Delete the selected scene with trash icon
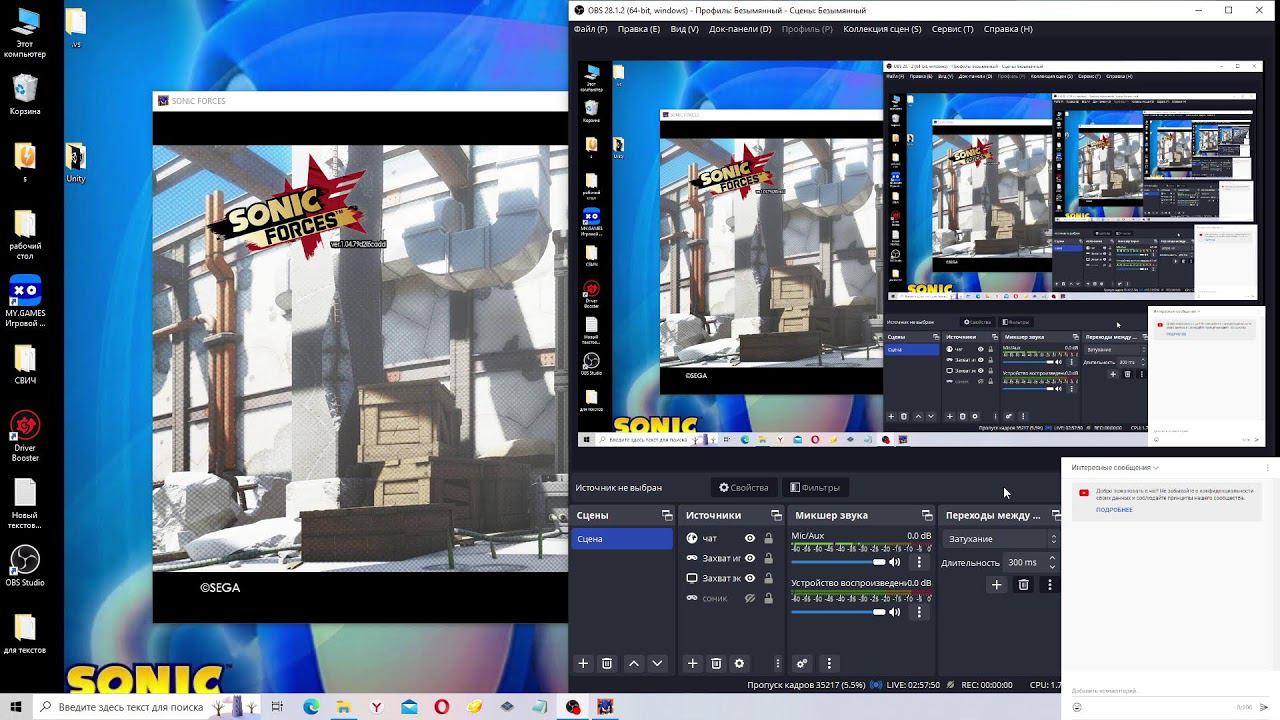The height and width of the screenshot is (720, 1280). click(x=607, y=663)
